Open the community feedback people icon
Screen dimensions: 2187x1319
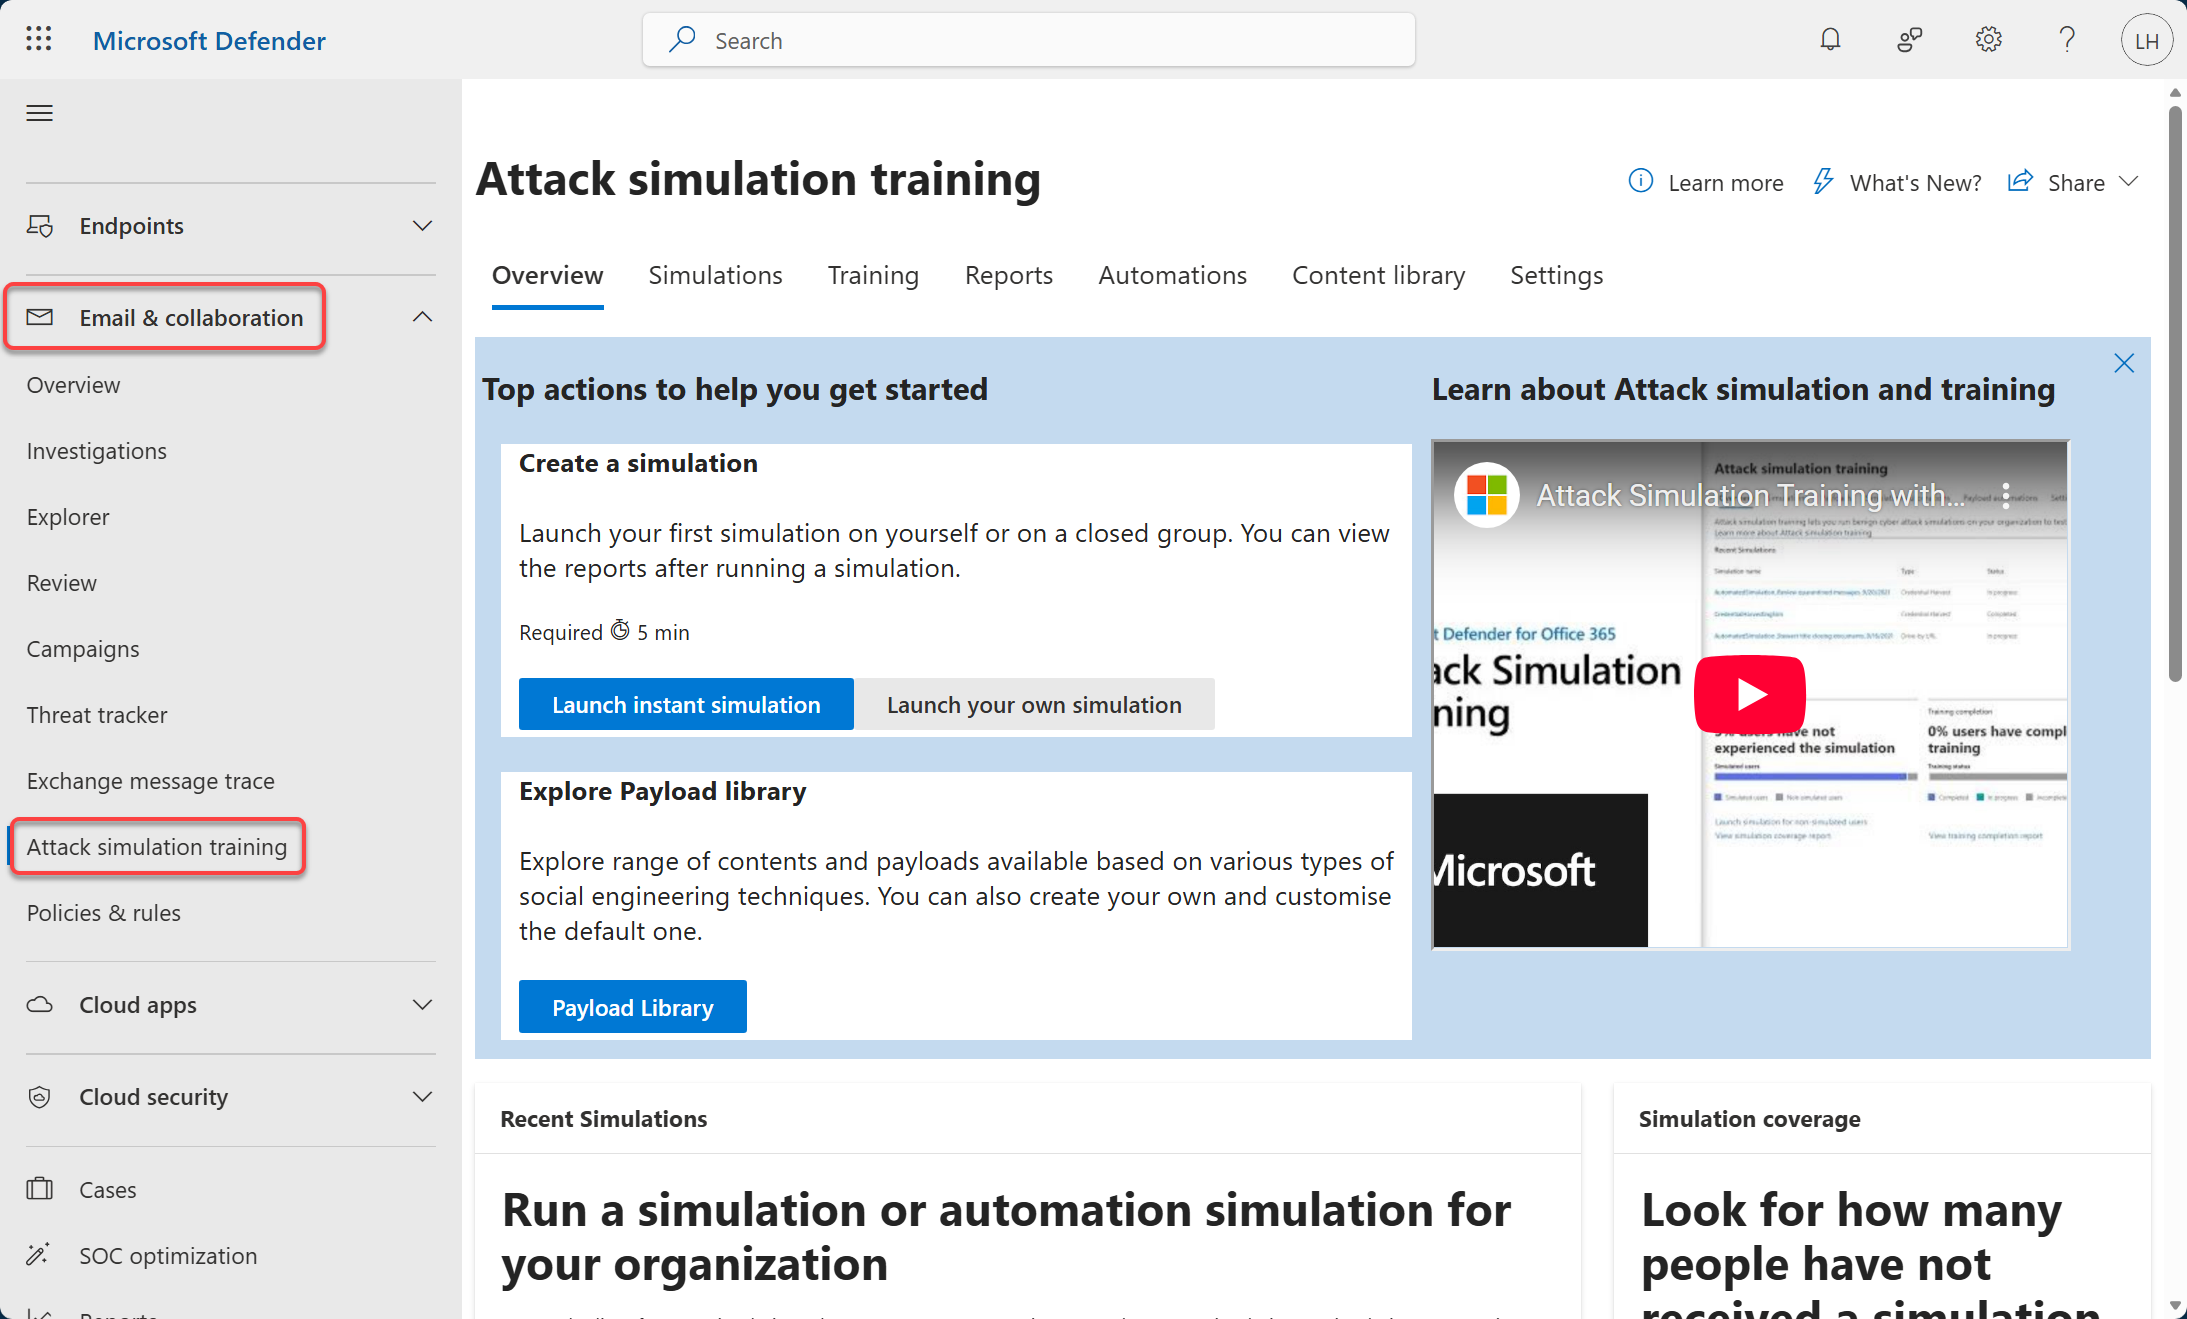point(1909,40)
